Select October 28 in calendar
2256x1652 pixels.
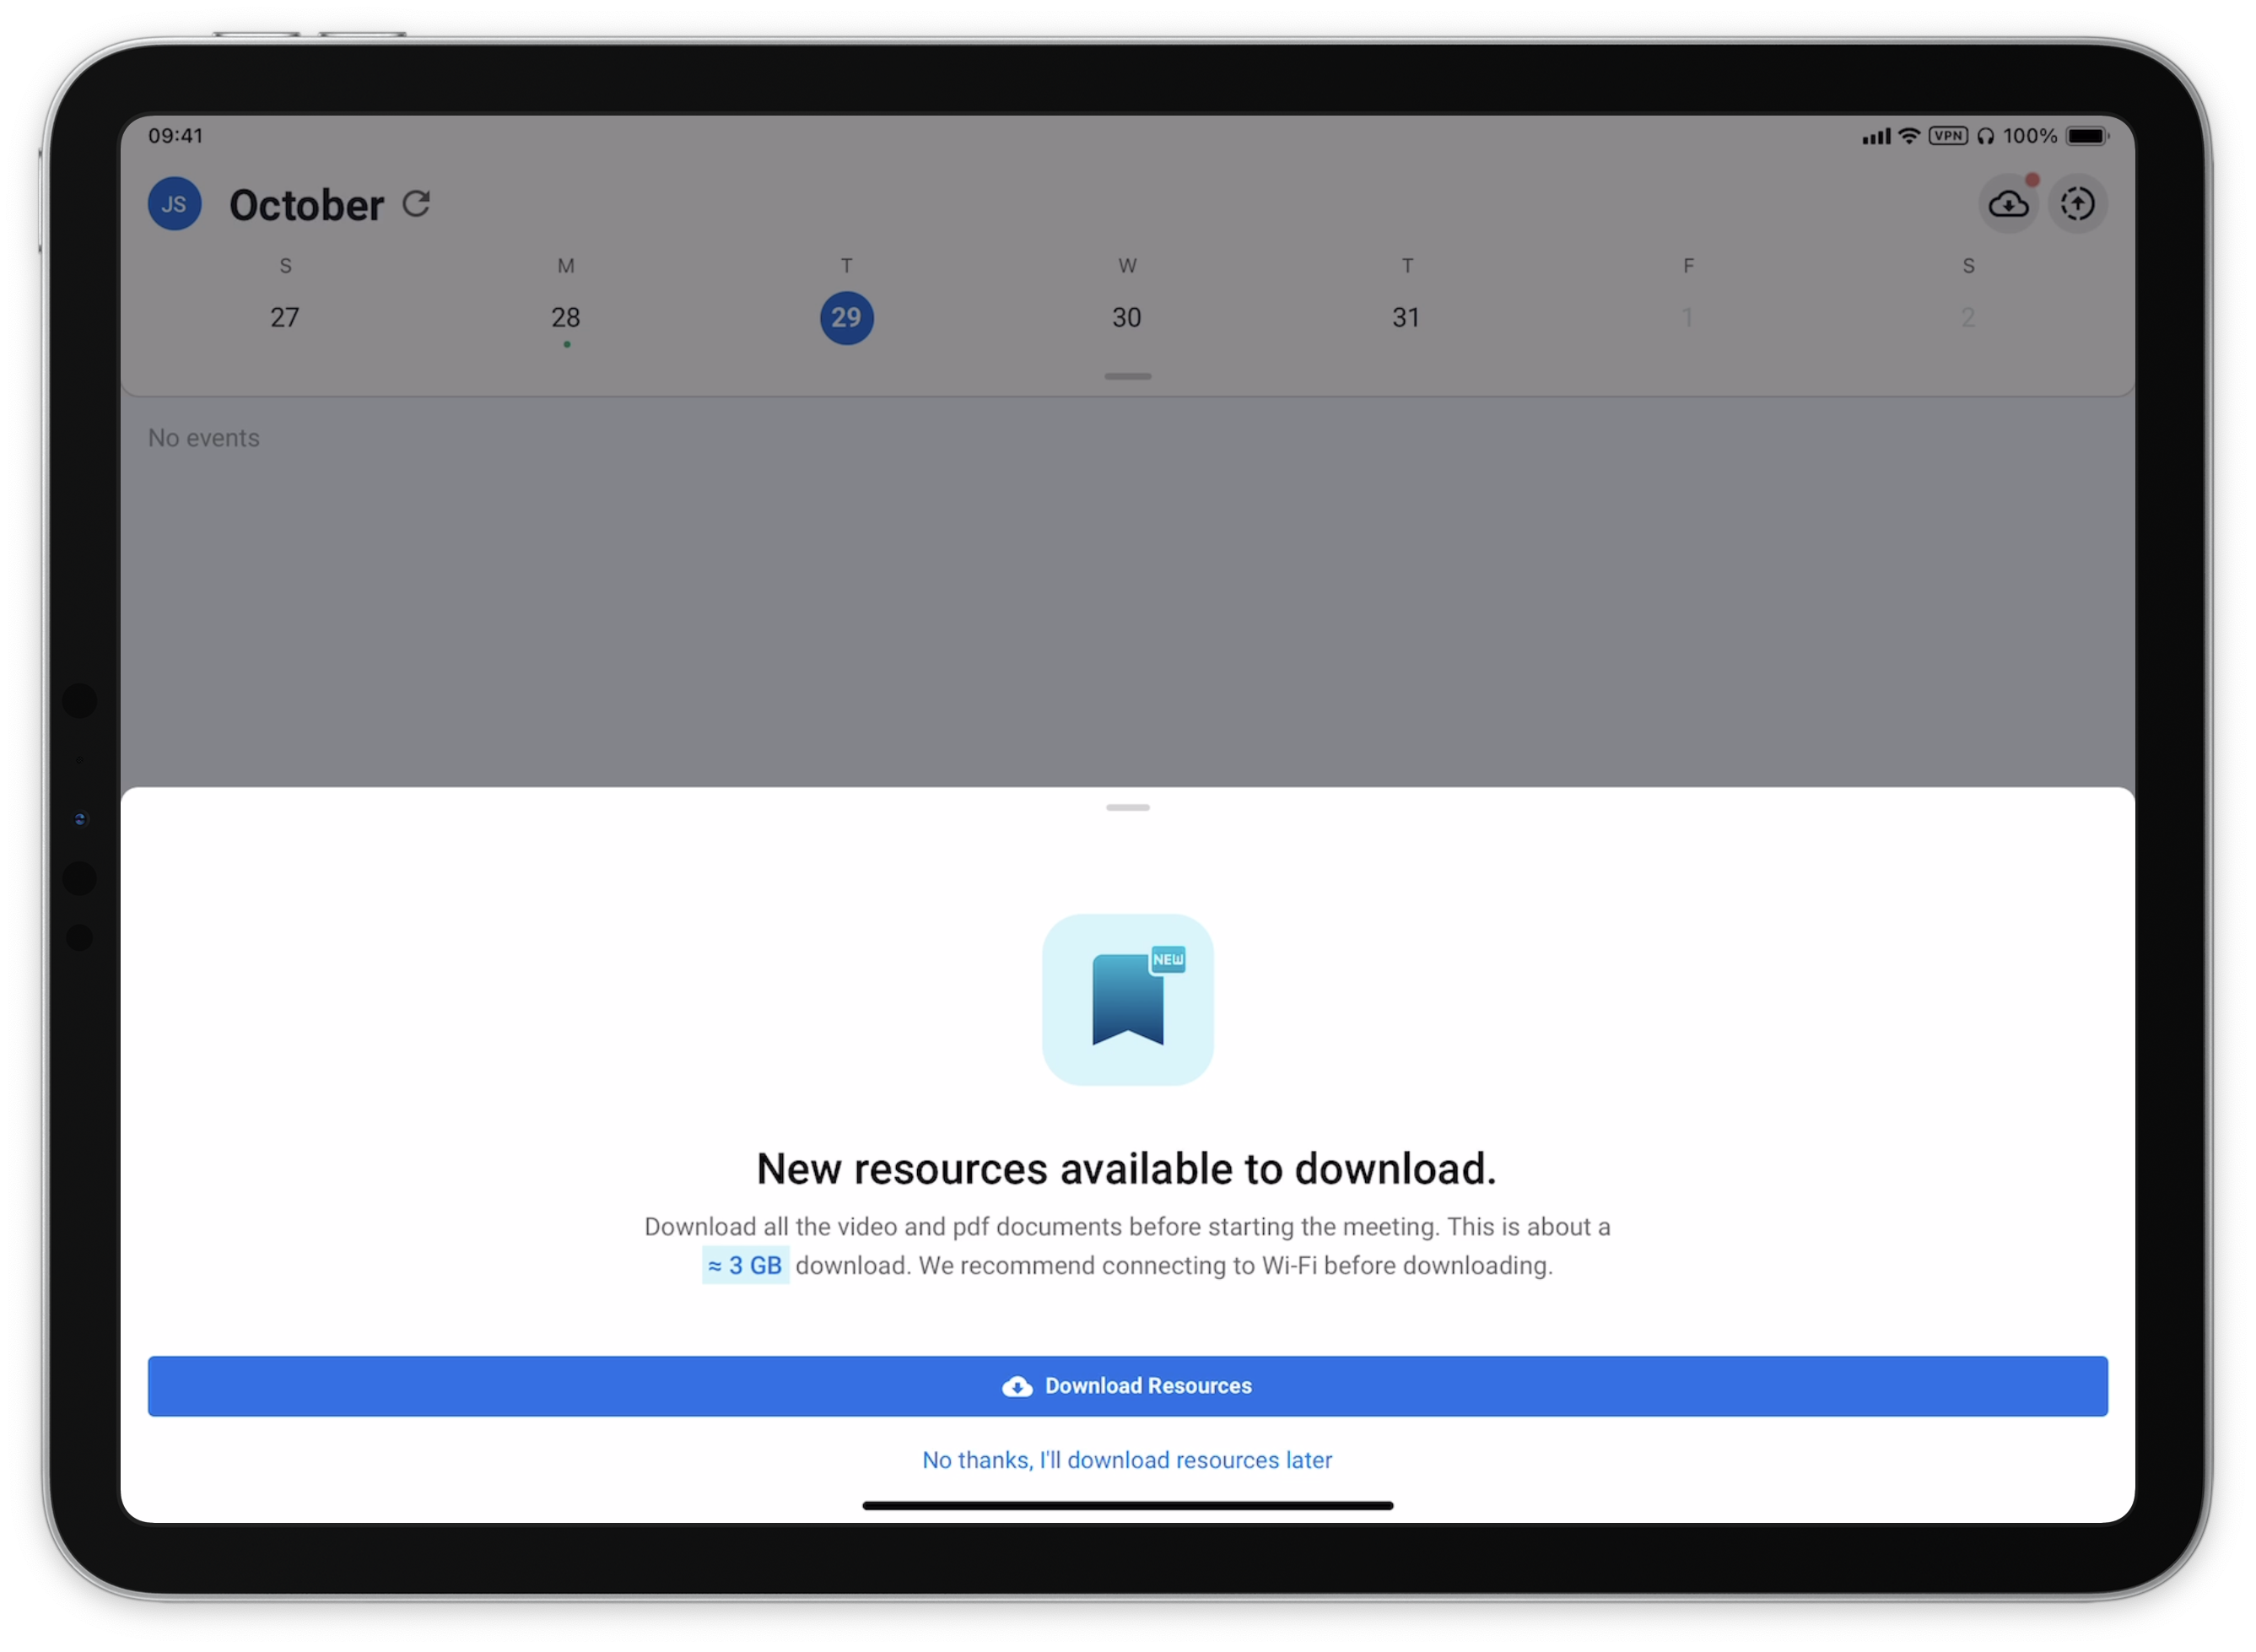pos(566,317)
